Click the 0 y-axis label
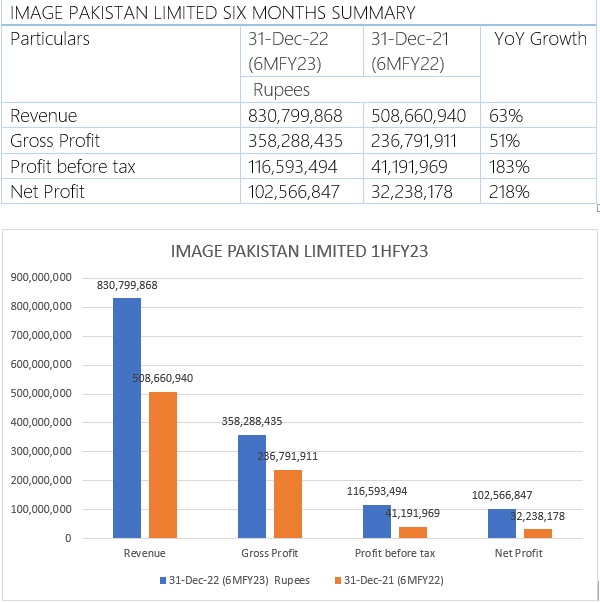 coord(68,538)
